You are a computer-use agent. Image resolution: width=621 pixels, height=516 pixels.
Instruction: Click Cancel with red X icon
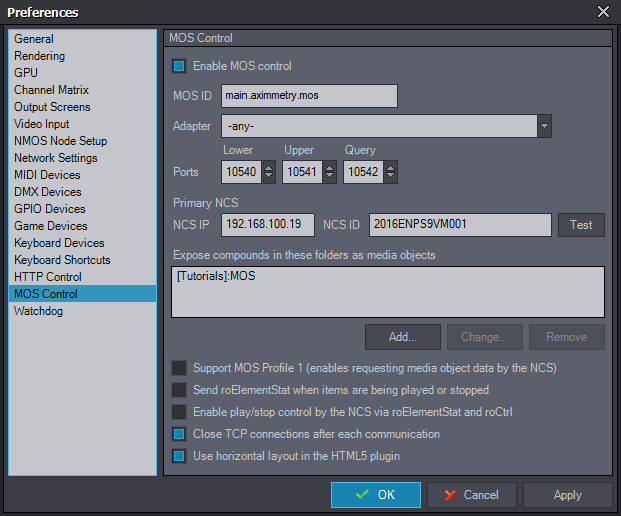(471, 495)
